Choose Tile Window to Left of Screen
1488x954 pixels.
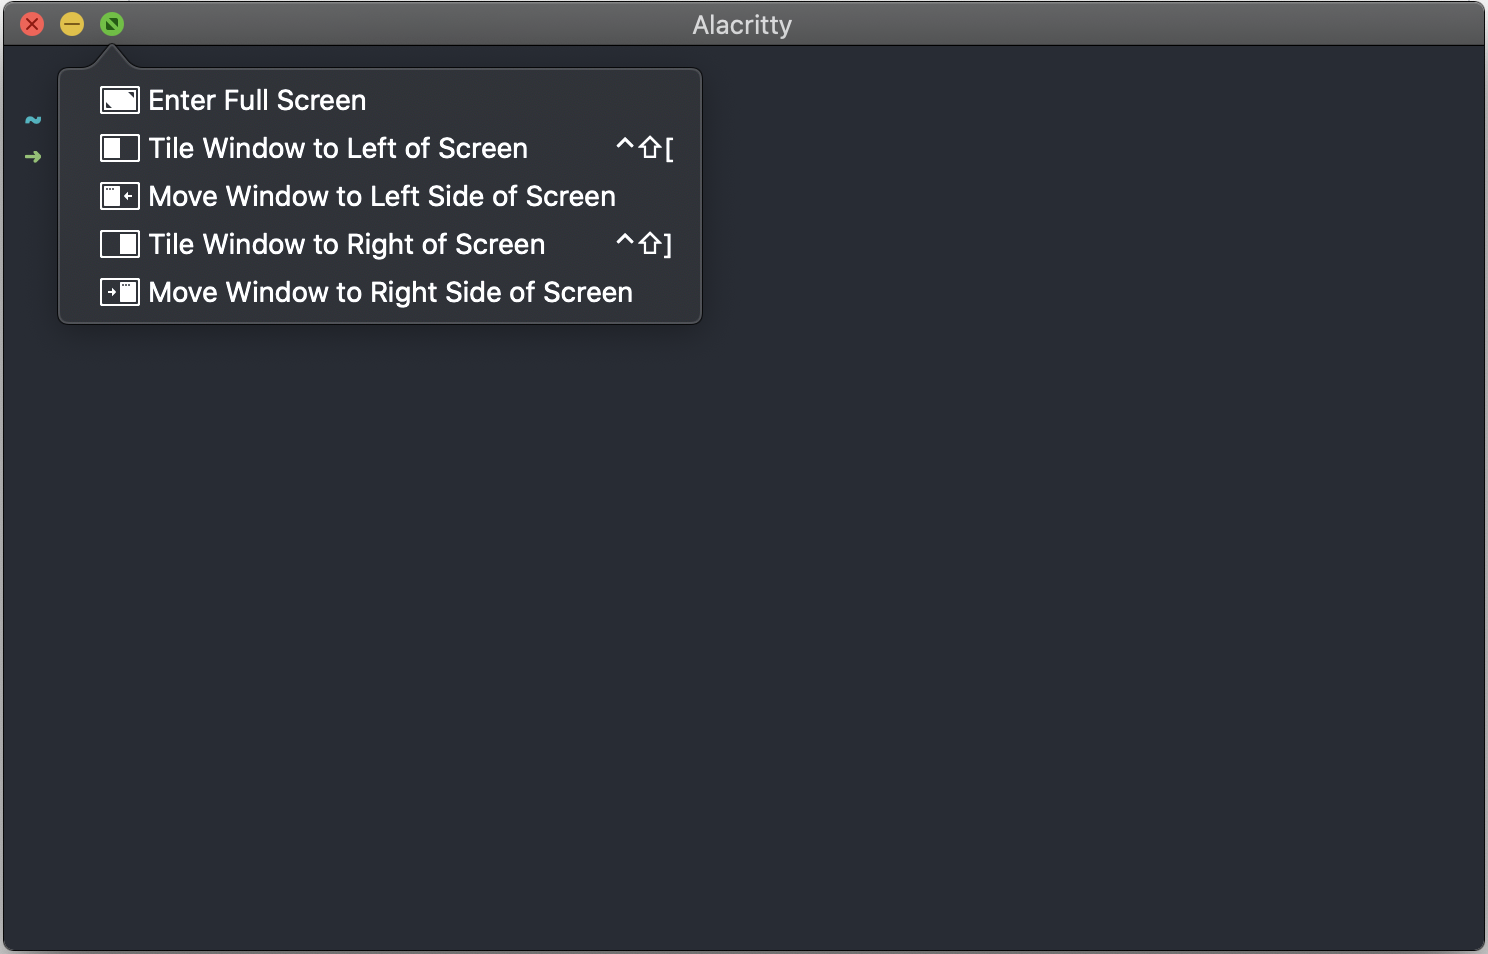click(x=338, y=148)
